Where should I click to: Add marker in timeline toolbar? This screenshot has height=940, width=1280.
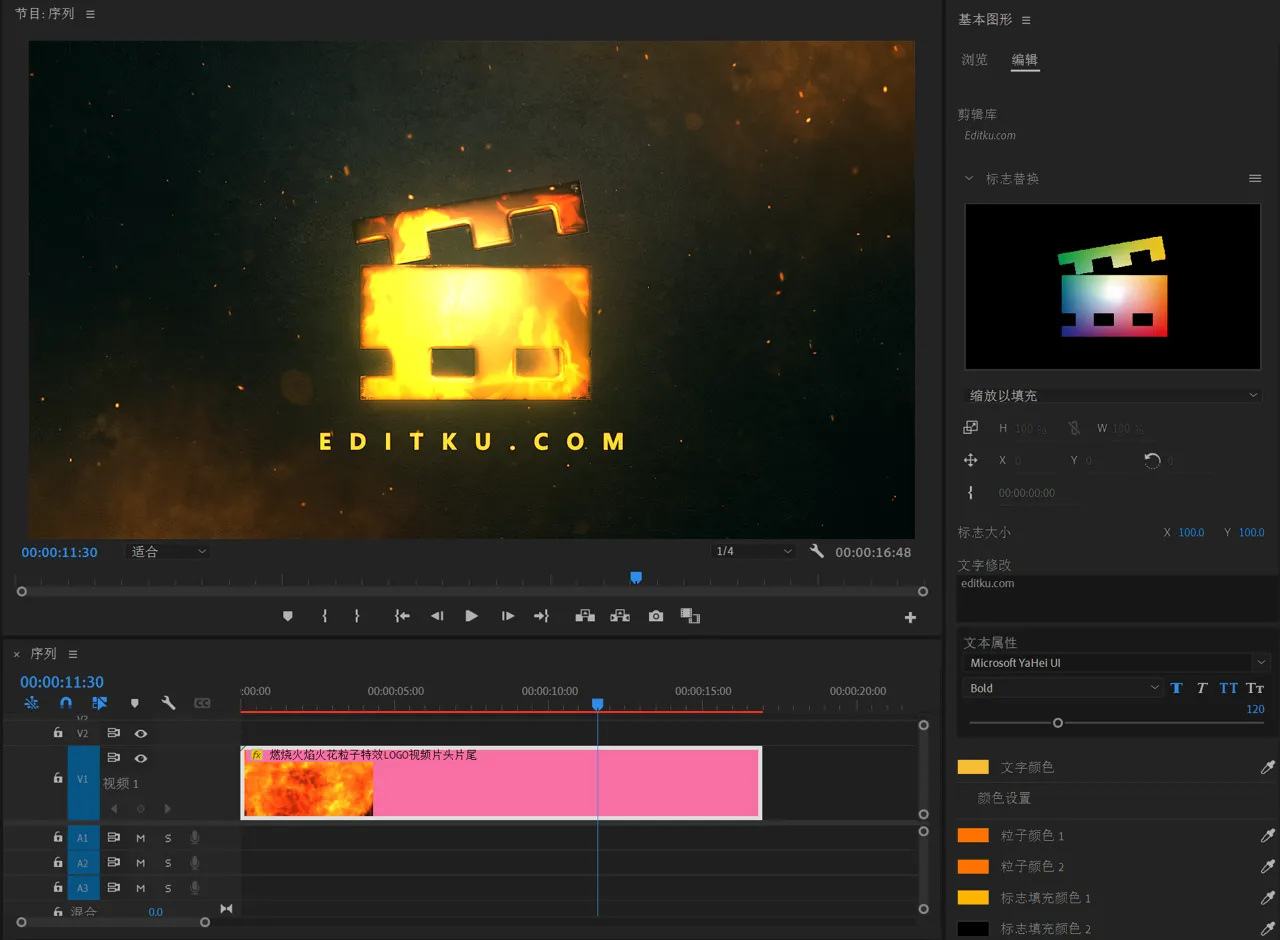pyautogui.click(x=135, y=704)
